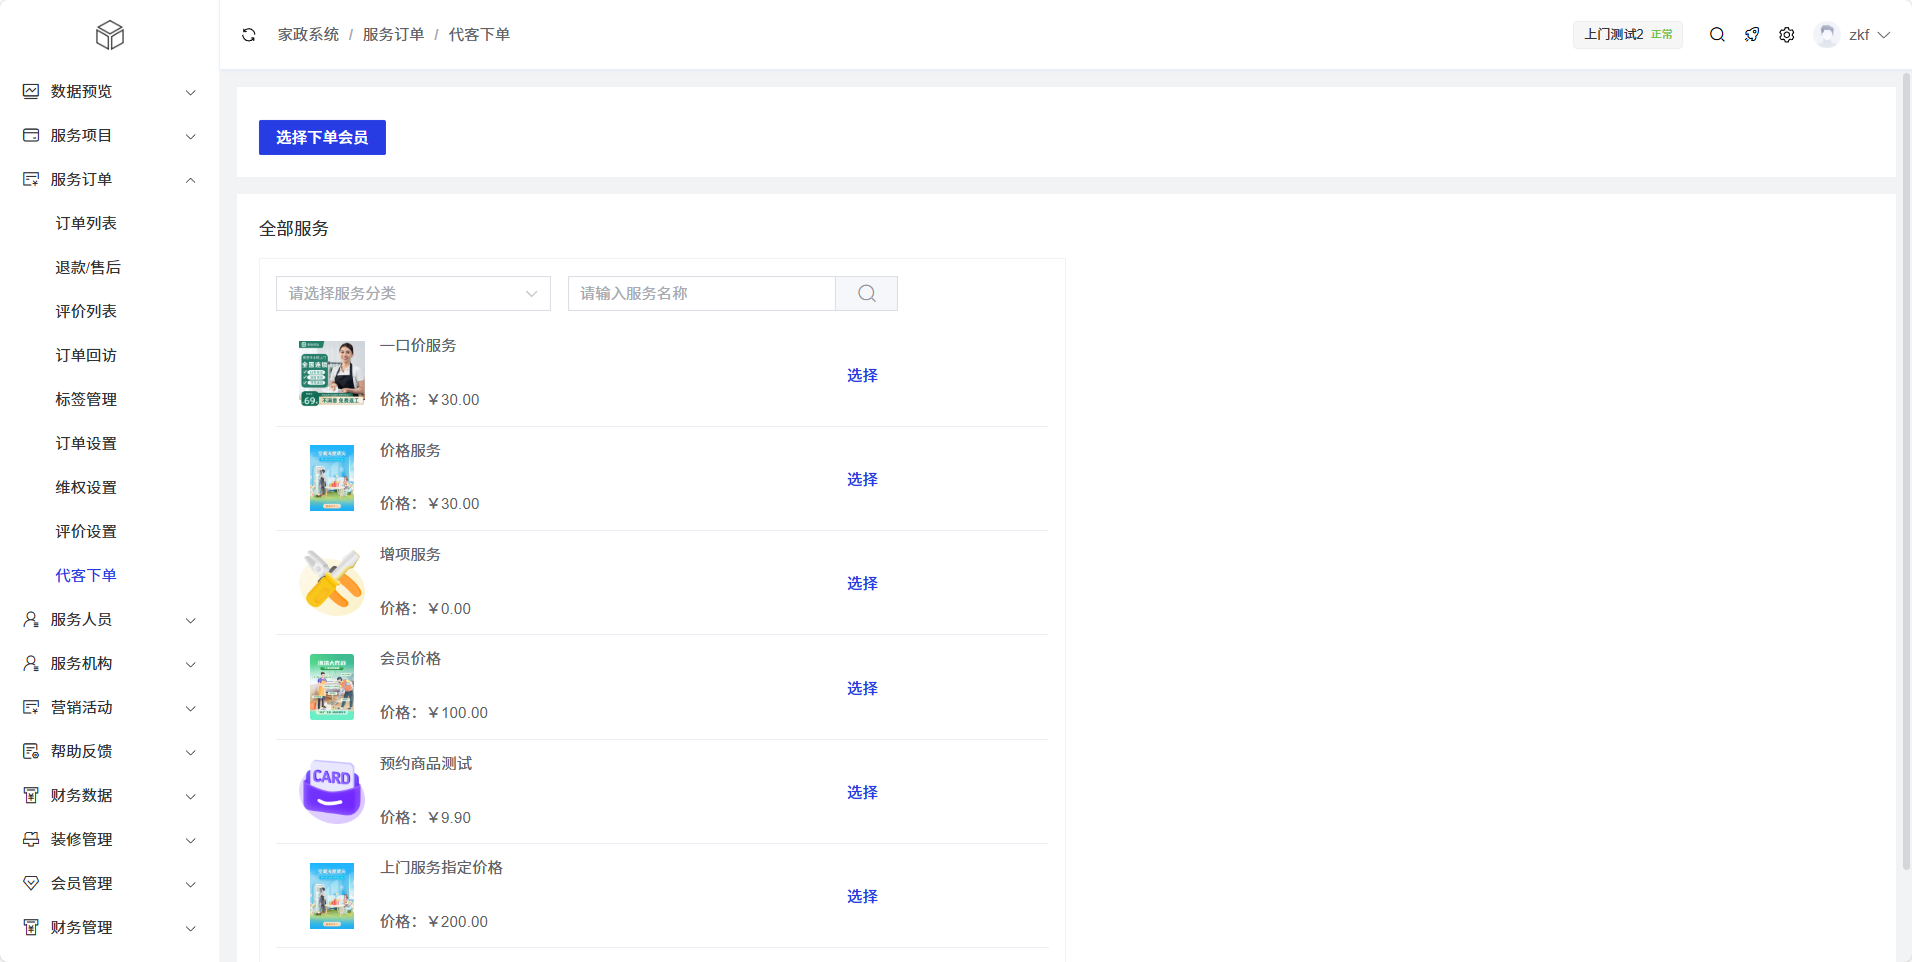Screen dimensions: 1912x962
Task: Go to 退款/售后 menu item
Action: pyautogui.click(x=88, y=268)
